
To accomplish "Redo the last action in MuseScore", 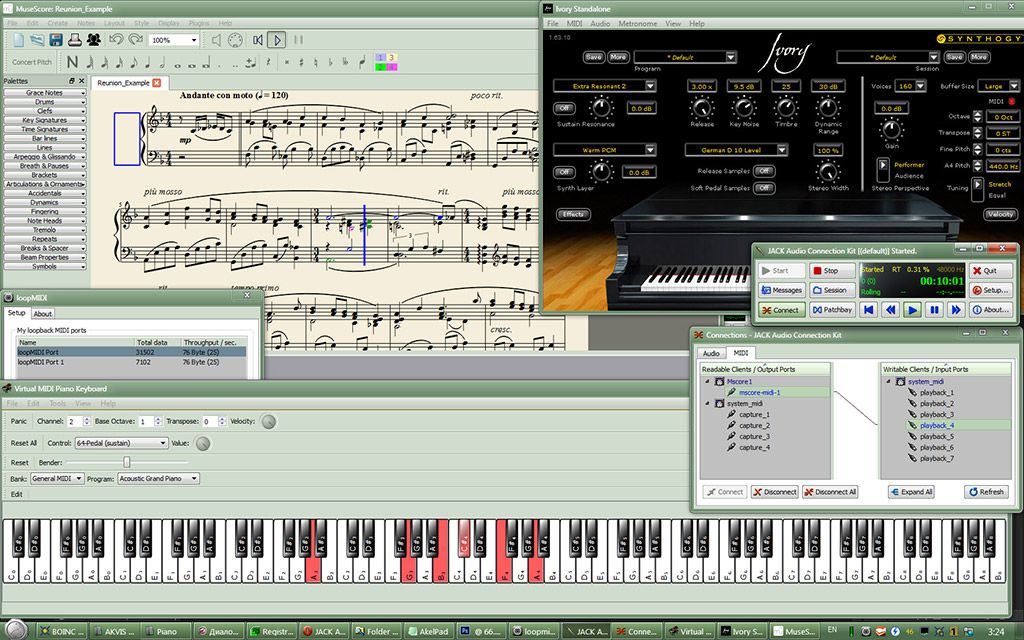I will pyautogui.click(x=135, y=40).
